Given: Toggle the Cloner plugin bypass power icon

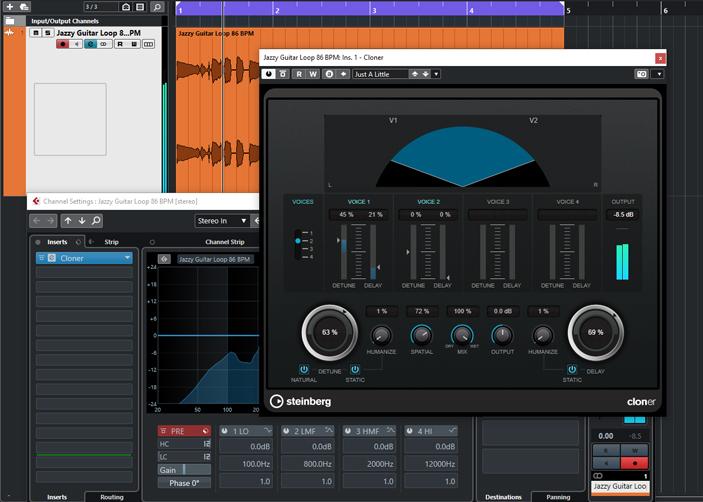Looking at the screenshot, I should click(x=269, y=74).
